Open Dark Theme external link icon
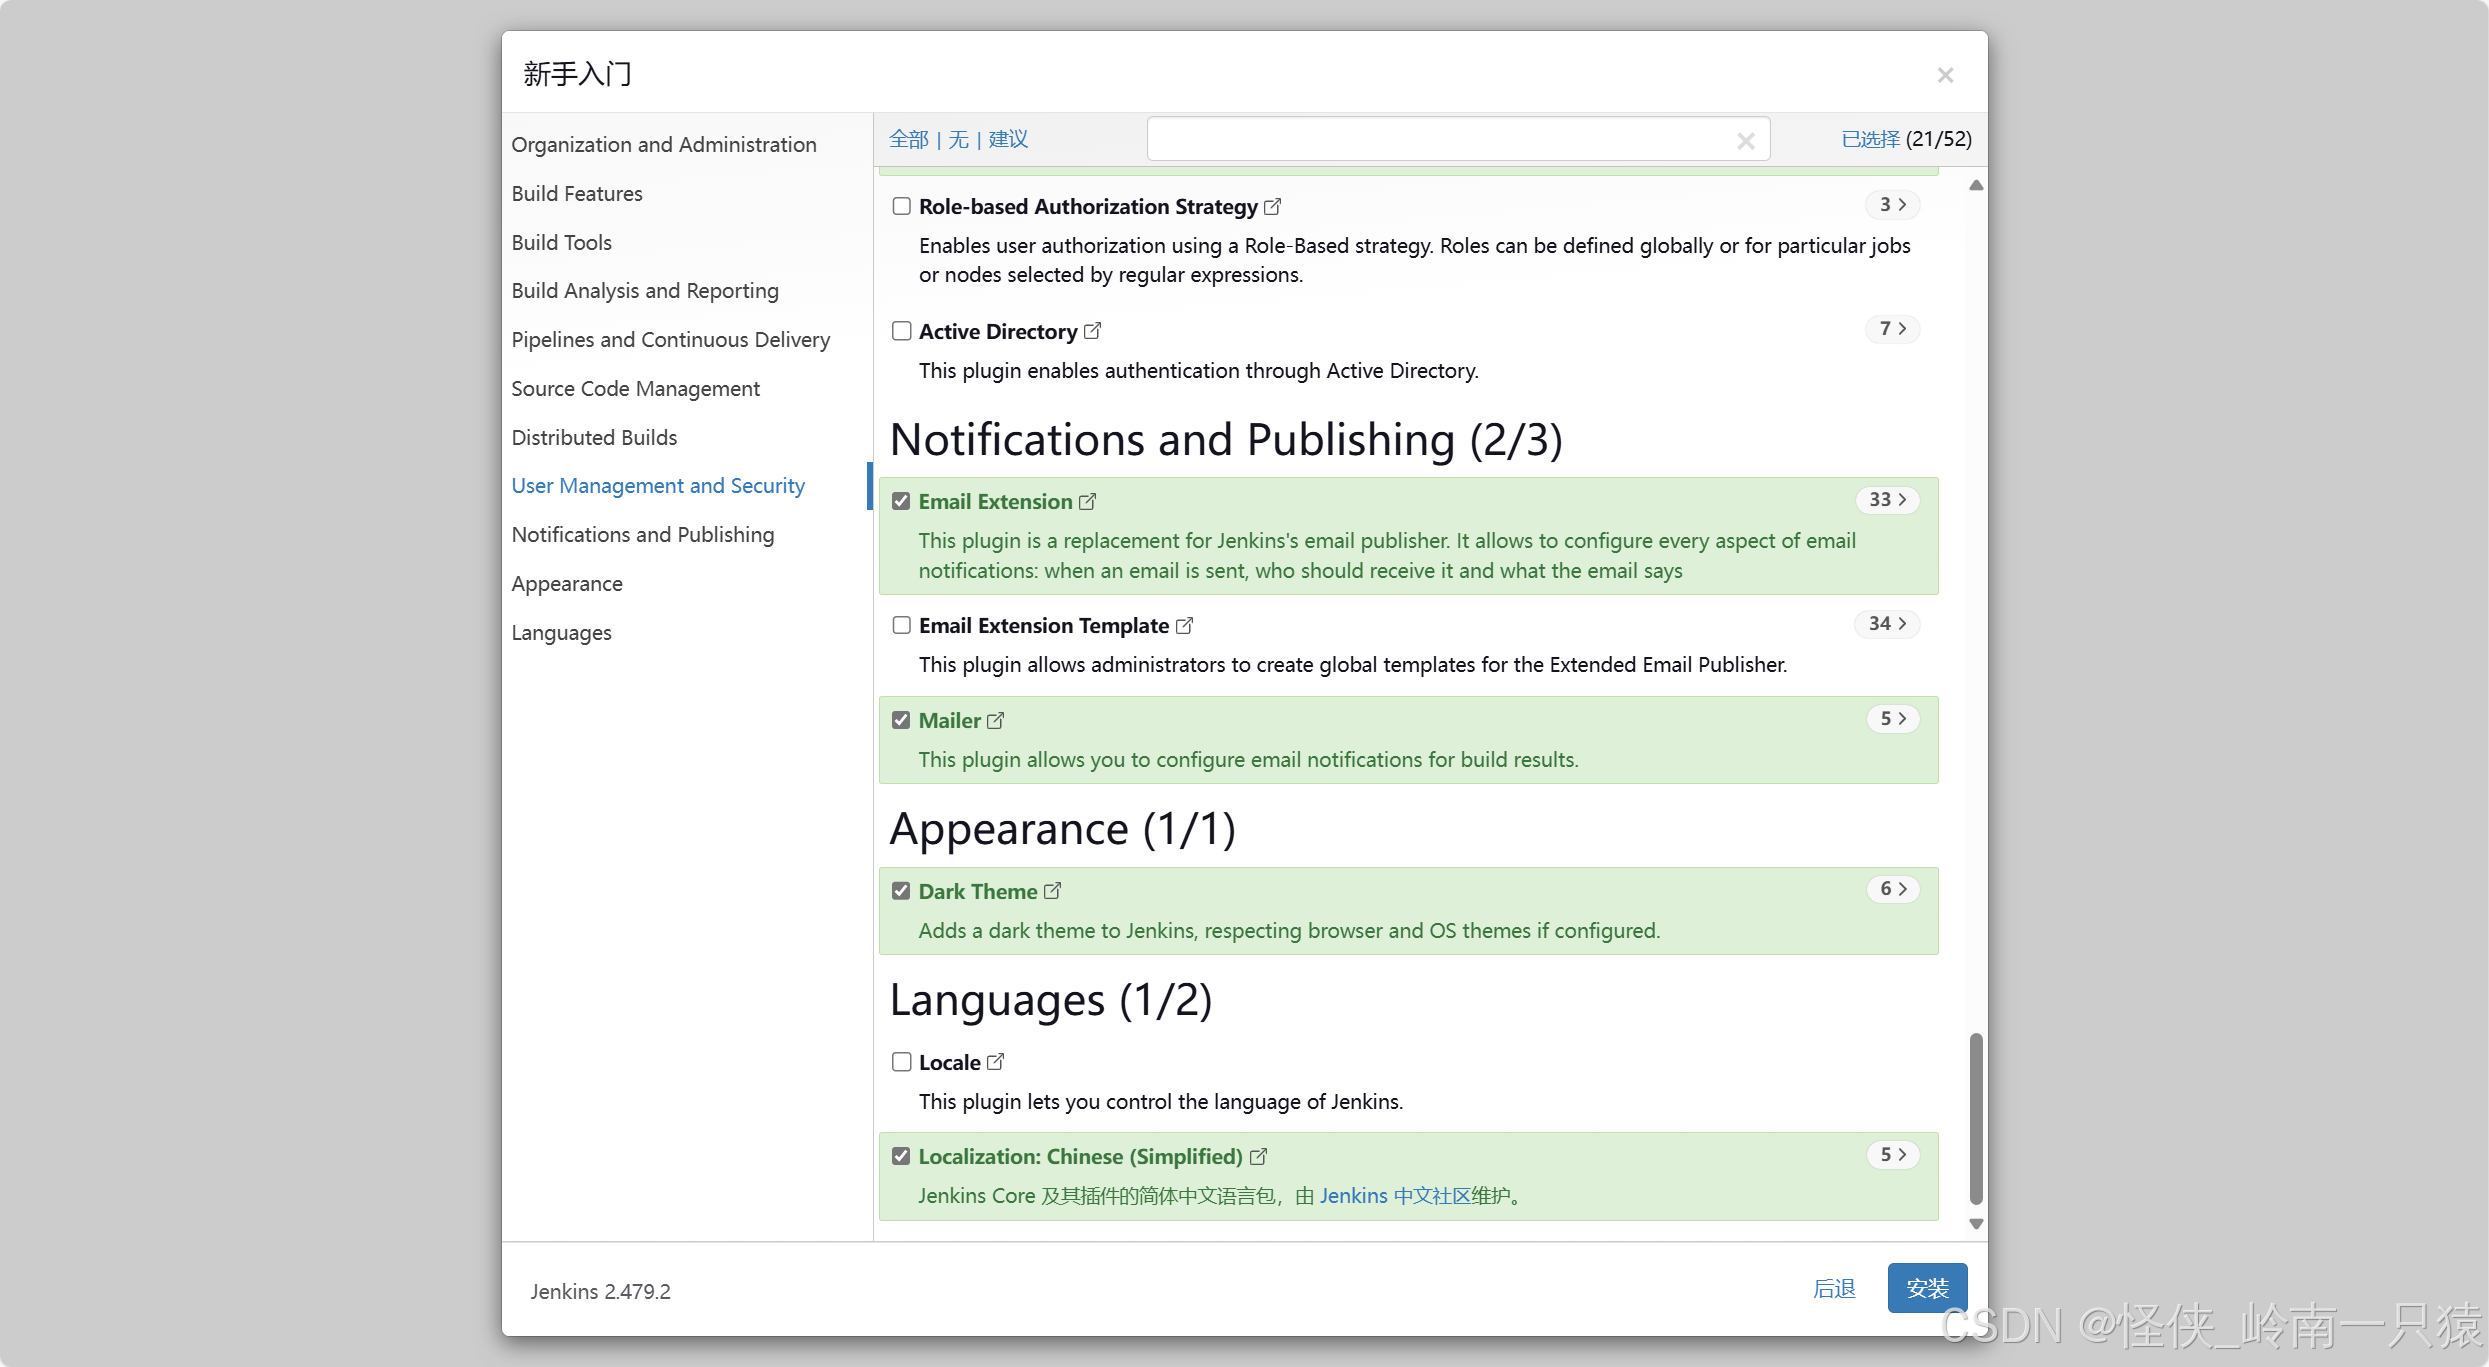 1052,891
